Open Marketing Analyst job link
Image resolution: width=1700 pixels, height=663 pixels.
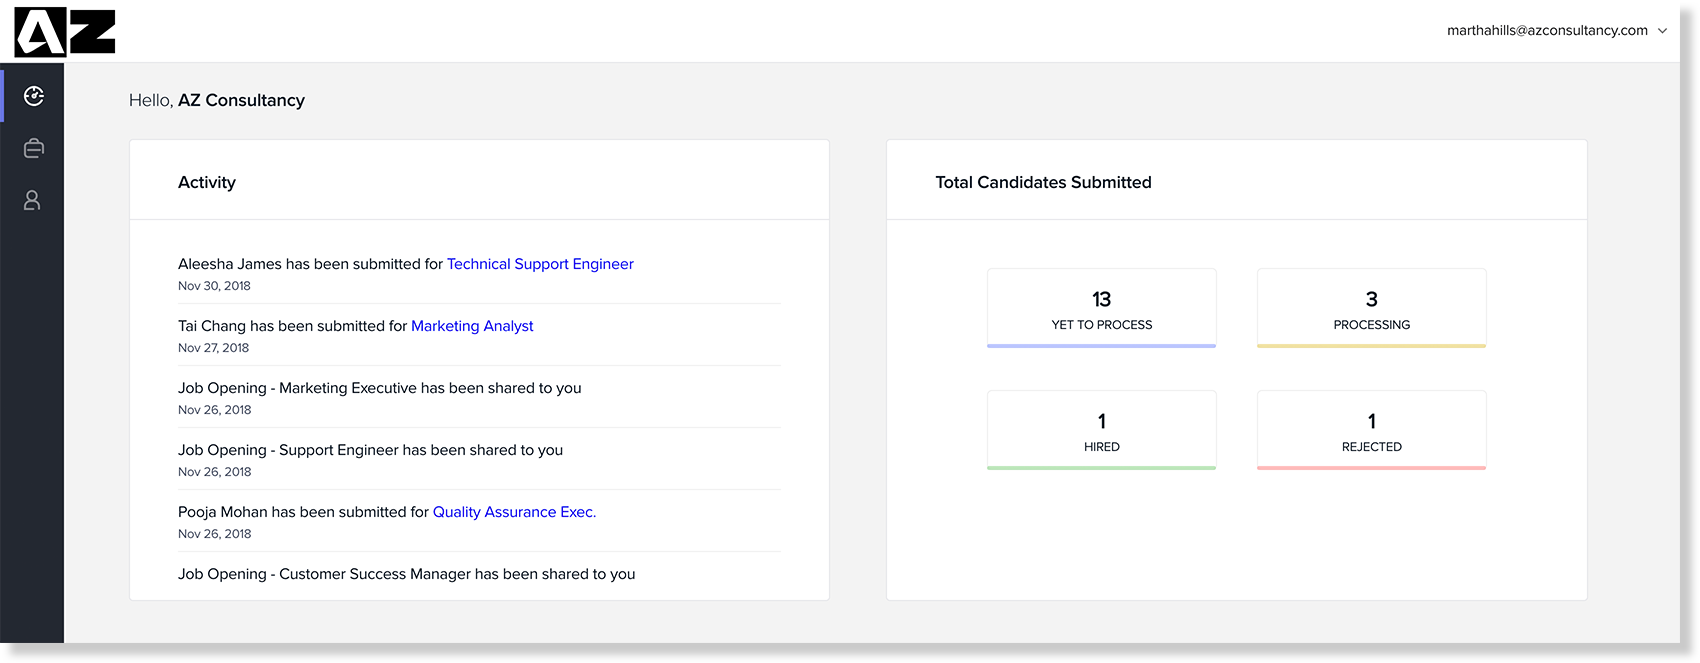472,326
